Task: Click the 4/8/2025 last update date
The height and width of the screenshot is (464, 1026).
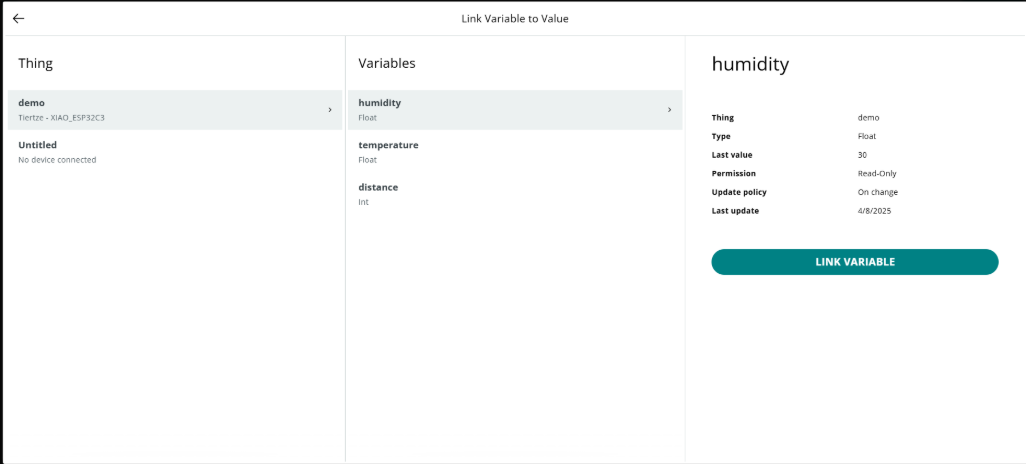Action: [x=874, y=211]
